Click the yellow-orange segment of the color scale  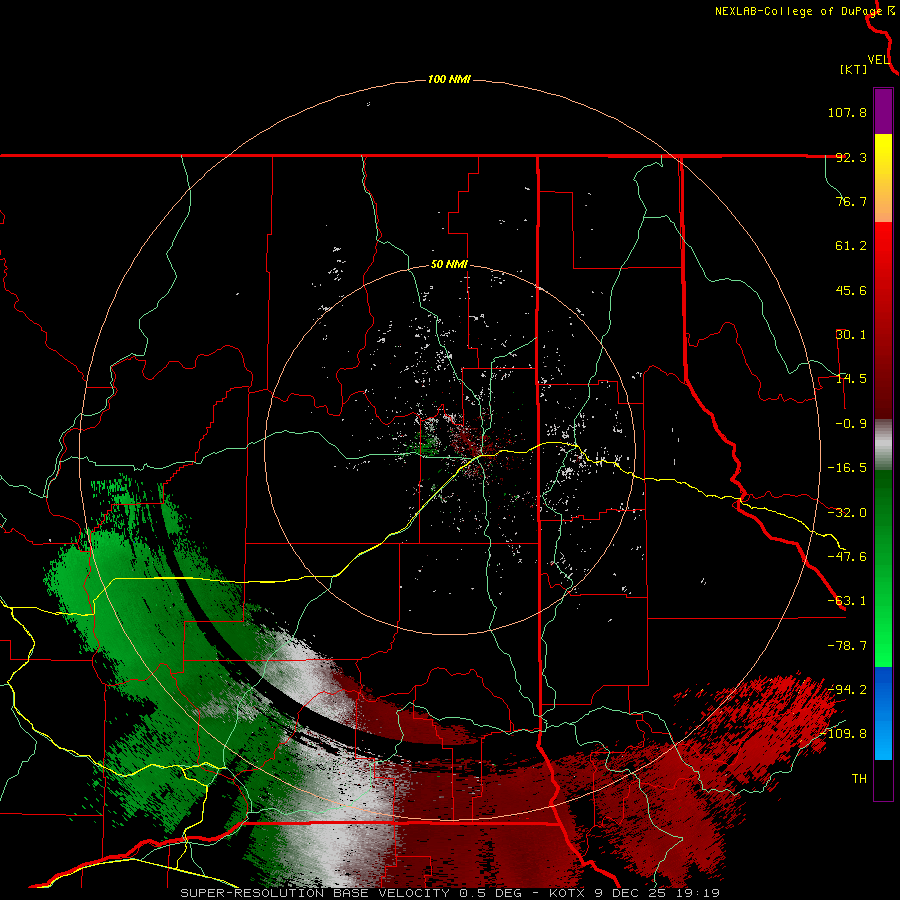pyautogui.click(x=883, y=178)
